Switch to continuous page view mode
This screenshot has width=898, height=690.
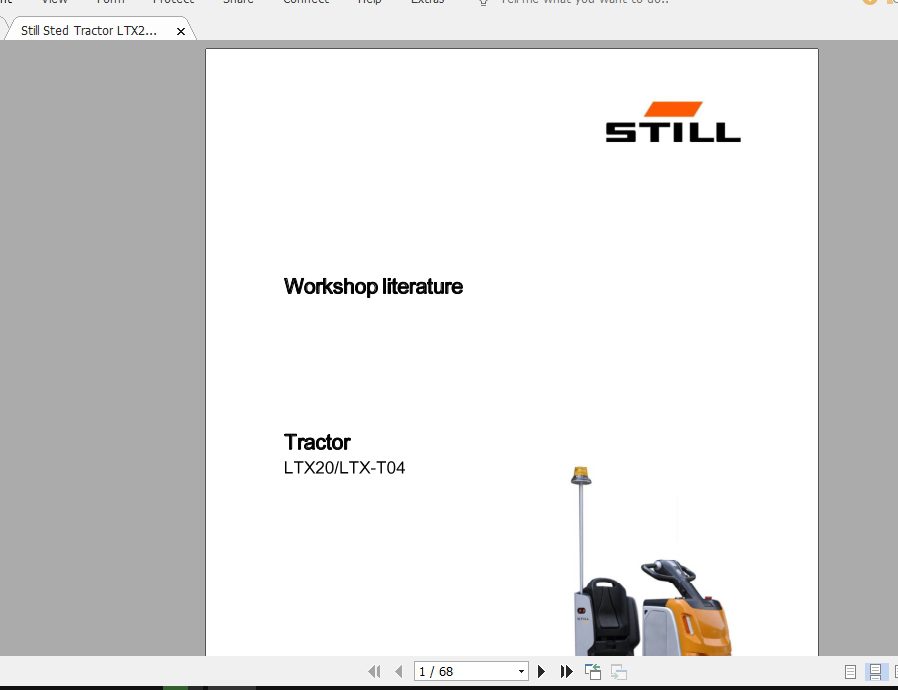875,672
